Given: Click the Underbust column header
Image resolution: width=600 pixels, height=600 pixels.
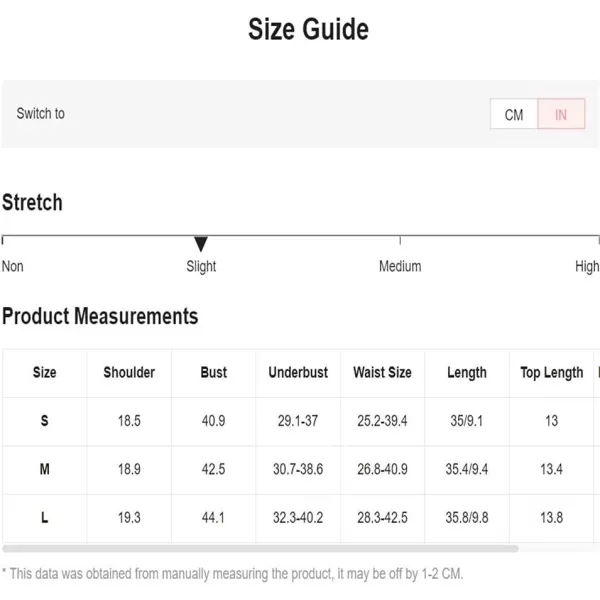Looking at the screenshot, I should pos(298,372).
